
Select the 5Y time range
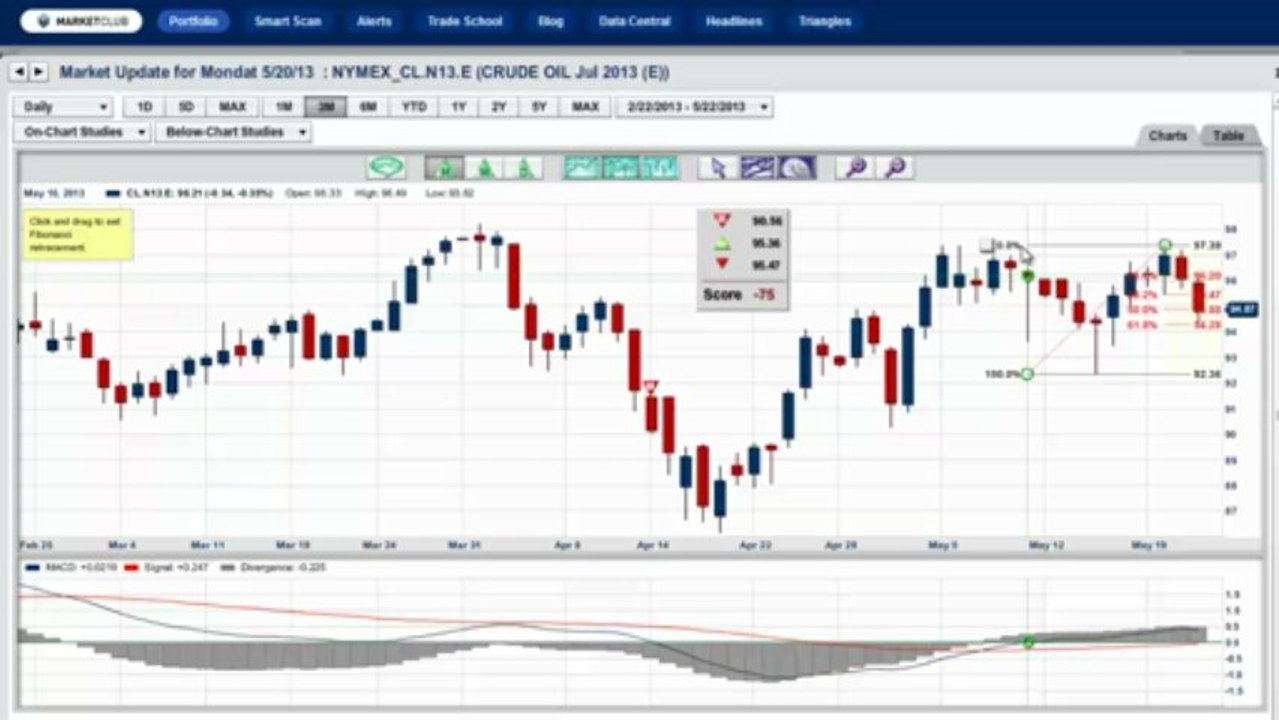coord(539,107)
